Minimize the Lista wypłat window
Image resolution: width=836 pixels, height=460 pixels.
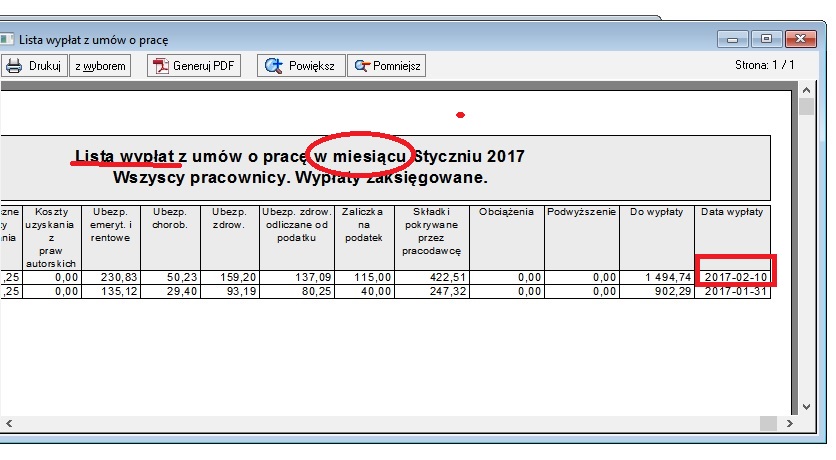pyautogui.click(x=733, y=39)
